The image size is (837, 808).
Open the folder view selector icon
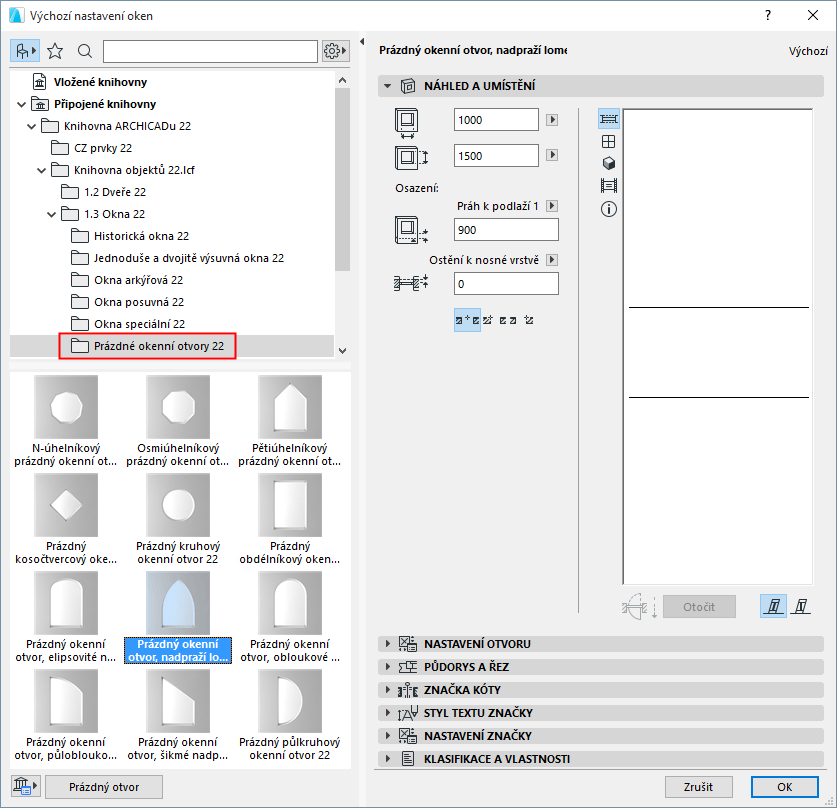(25, 51)
